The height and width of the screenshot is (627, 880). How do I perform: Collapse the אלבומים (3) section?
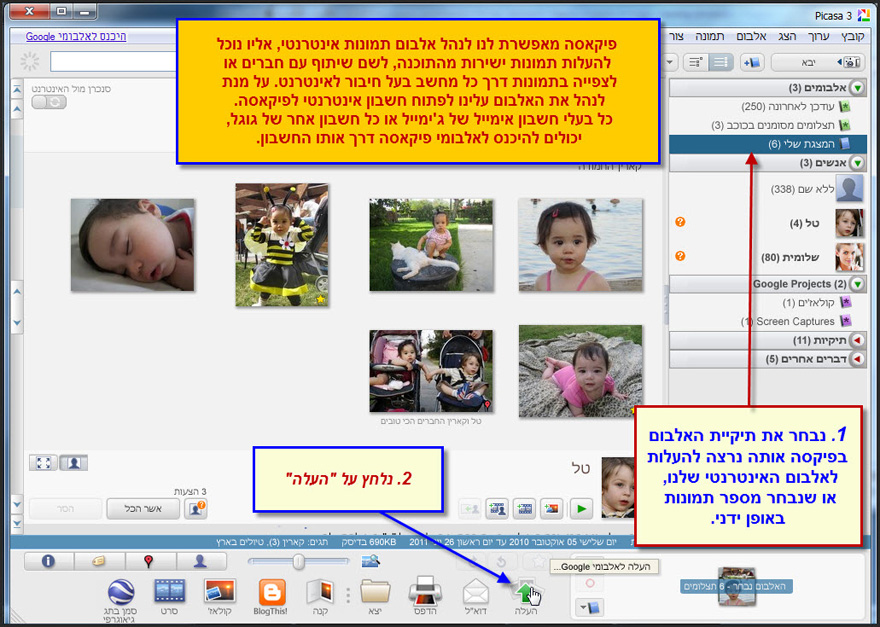[857, 88]
